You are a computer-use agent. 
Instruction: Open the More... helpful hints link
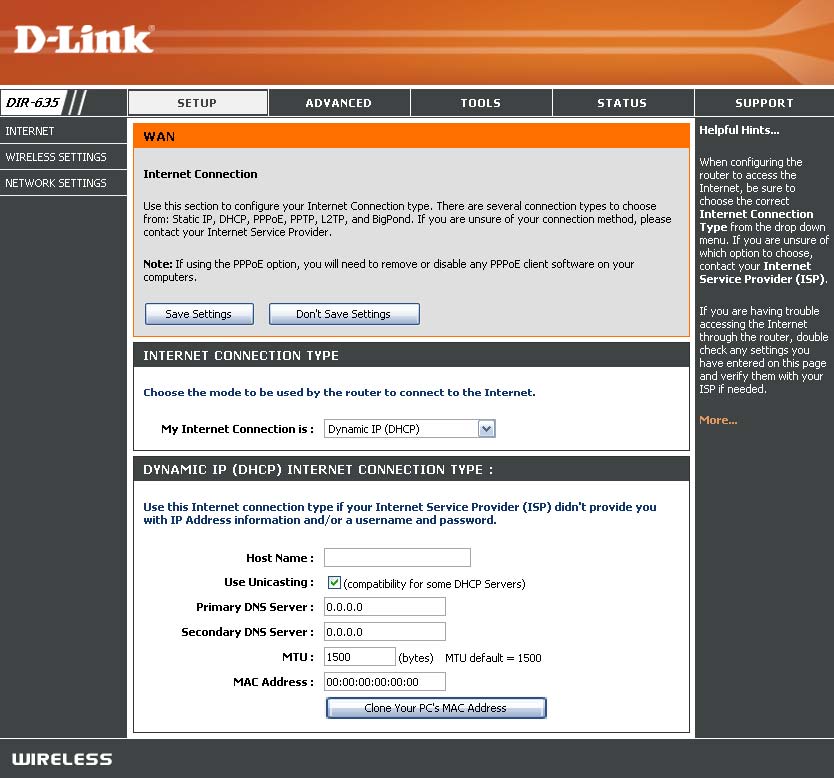coord(718,420)
